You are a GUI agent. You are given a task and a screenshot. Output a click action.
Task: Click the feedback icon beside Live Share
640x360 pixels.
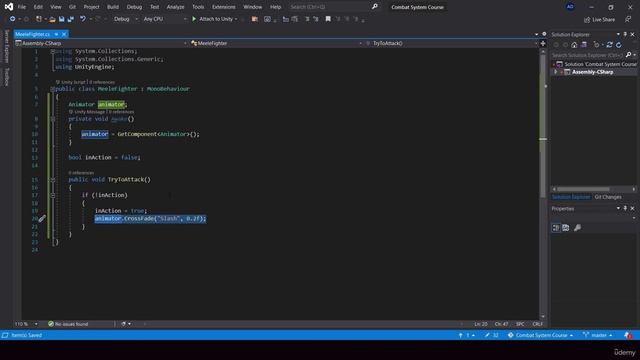[x=628, y=20]
